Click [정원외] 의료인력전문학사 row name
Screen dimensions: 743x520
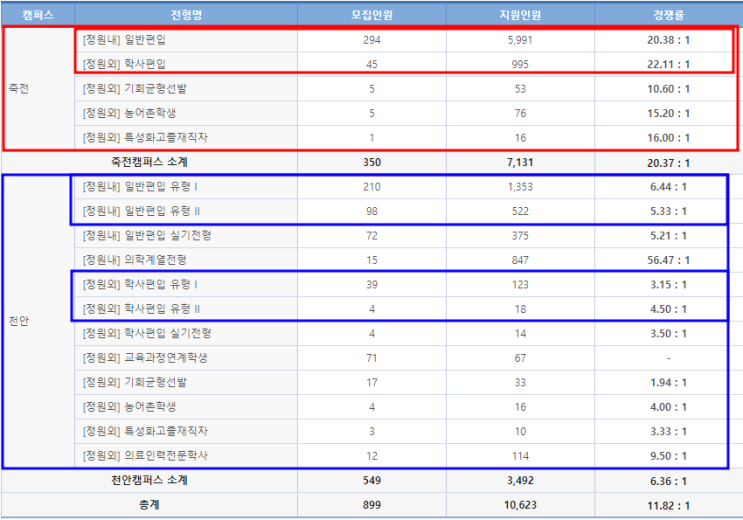point(145,456)
